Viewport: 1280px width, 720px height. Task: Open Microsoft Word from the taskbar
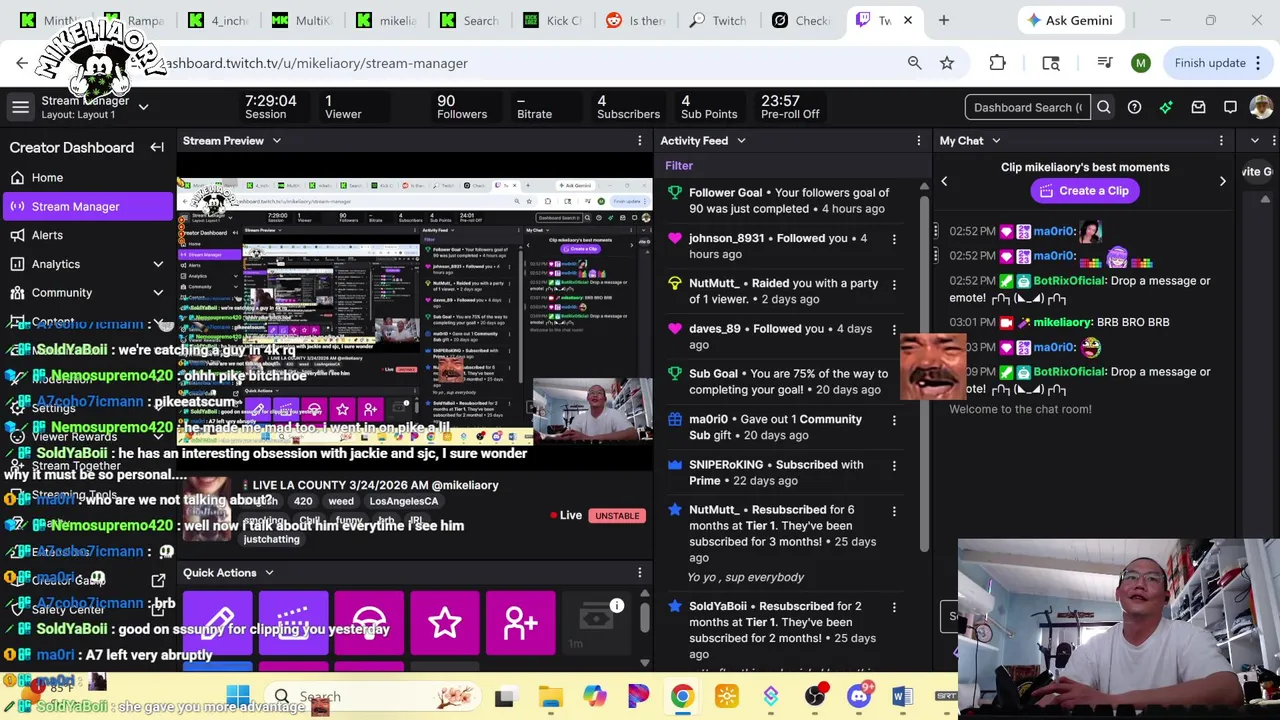pyautogui.click(x=901, y=697)
